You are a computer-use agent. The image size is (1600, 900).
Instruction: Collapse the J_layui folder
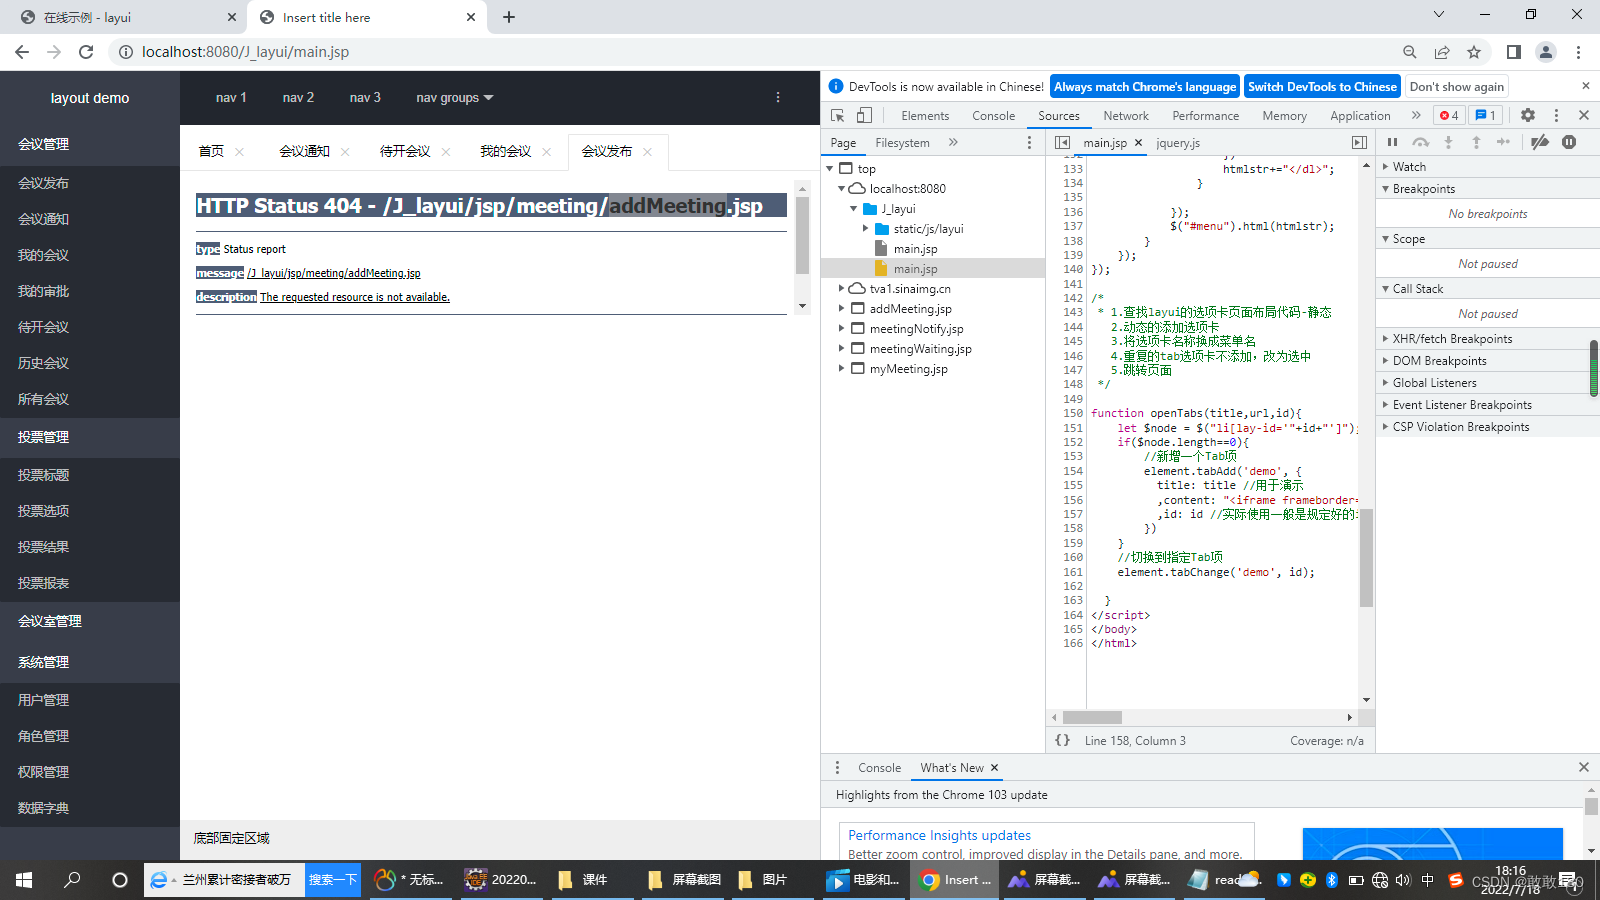[x=854, y=209]
